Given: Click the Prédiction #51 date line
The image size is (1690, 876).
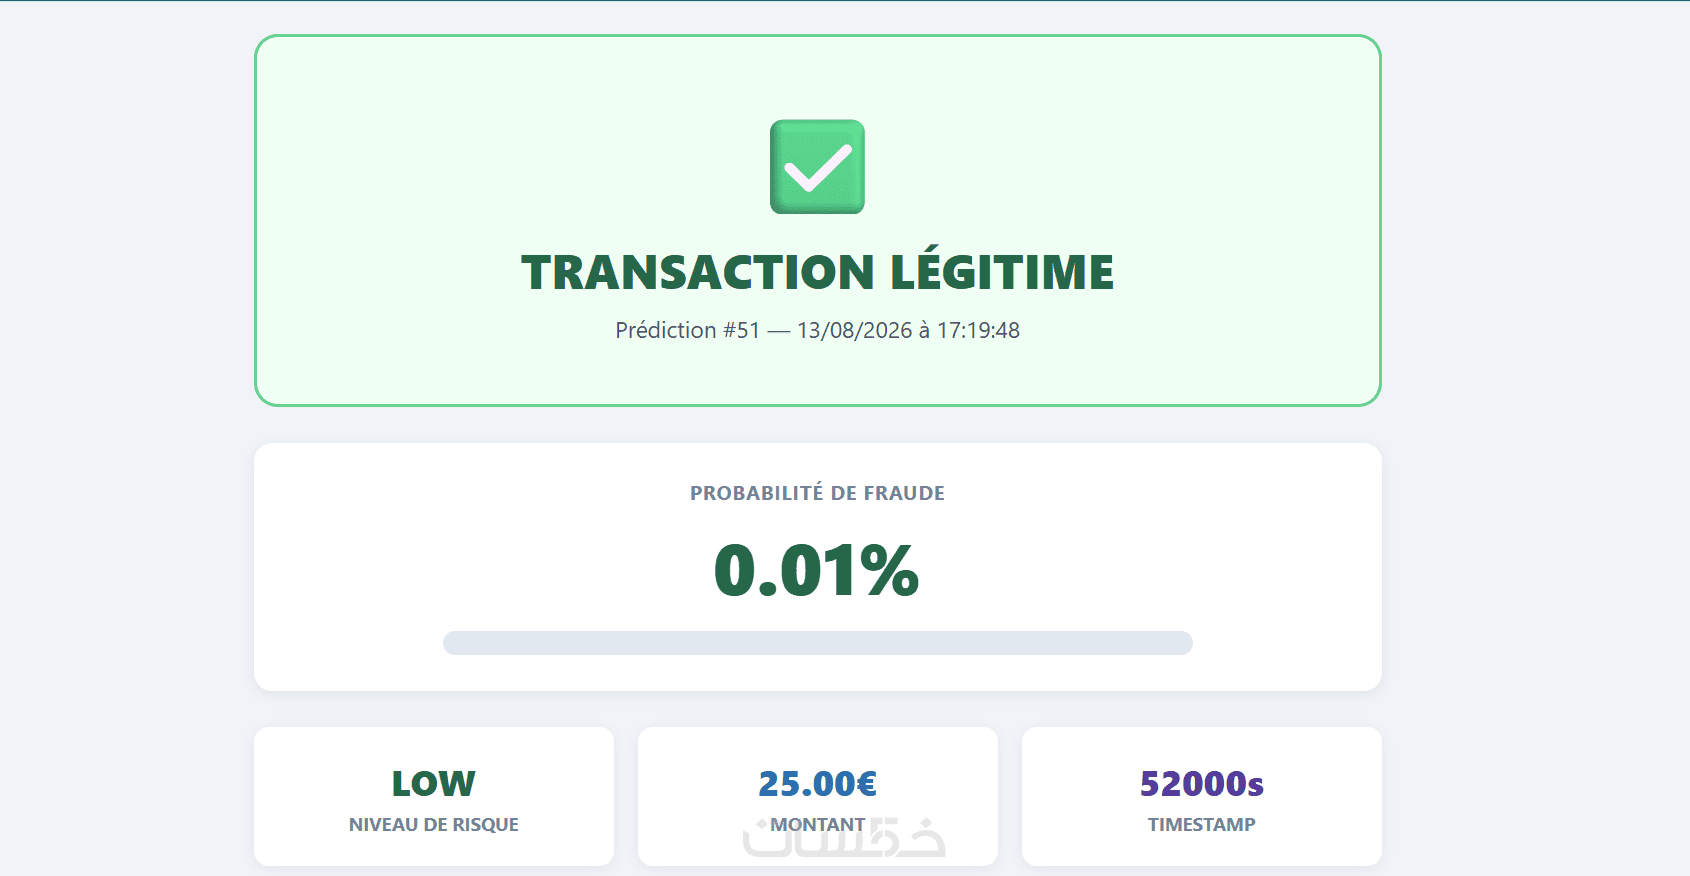Looking at the screenshot, I should coord(817,330).
